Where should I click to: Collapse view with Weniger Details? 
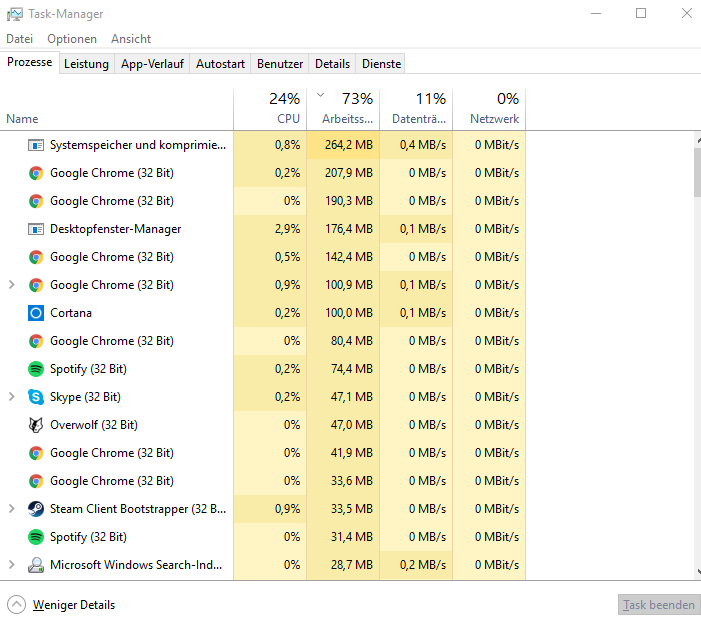tap(62, 605)
